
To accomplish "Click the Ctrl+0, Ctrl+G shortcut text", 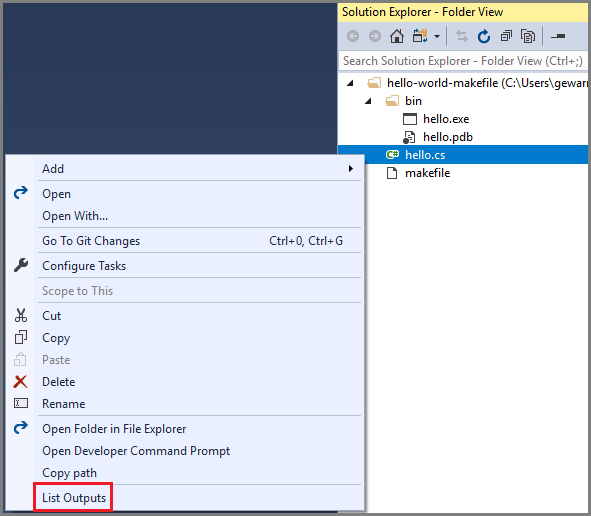I will coord(306,240).
